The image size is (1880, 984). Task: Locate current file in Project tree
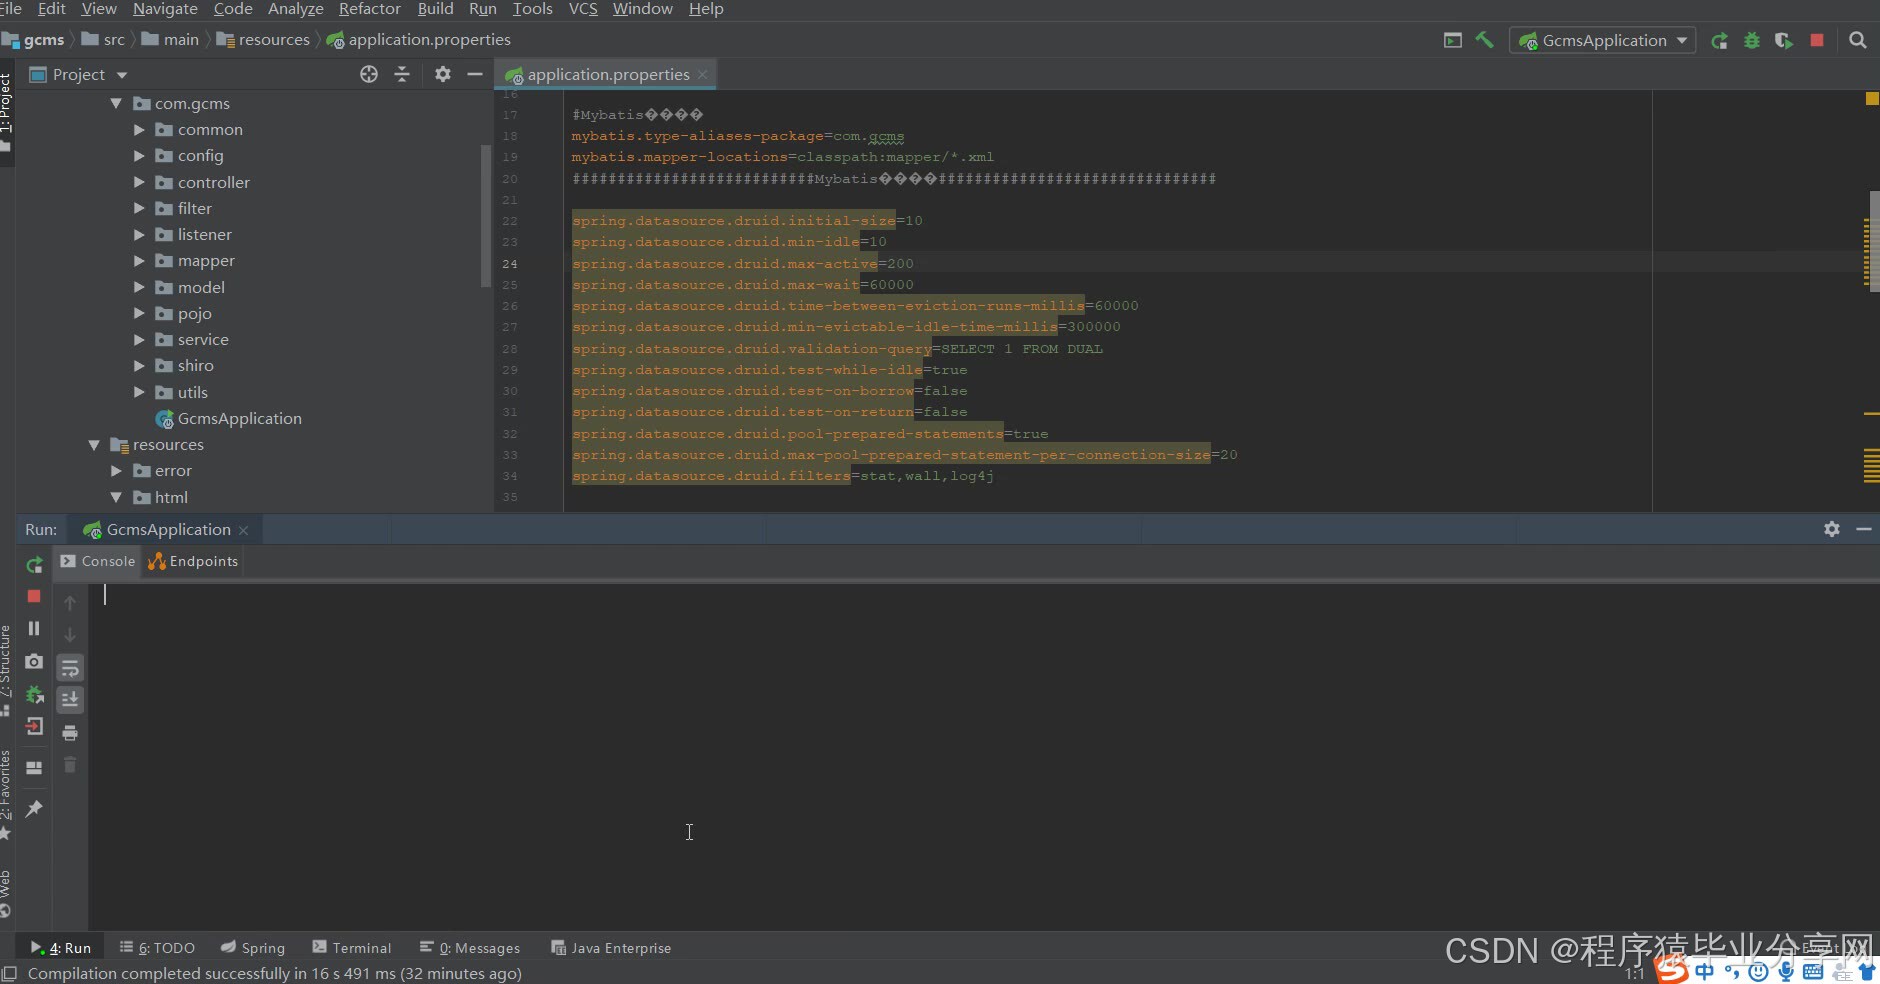[x=369, y=74]
